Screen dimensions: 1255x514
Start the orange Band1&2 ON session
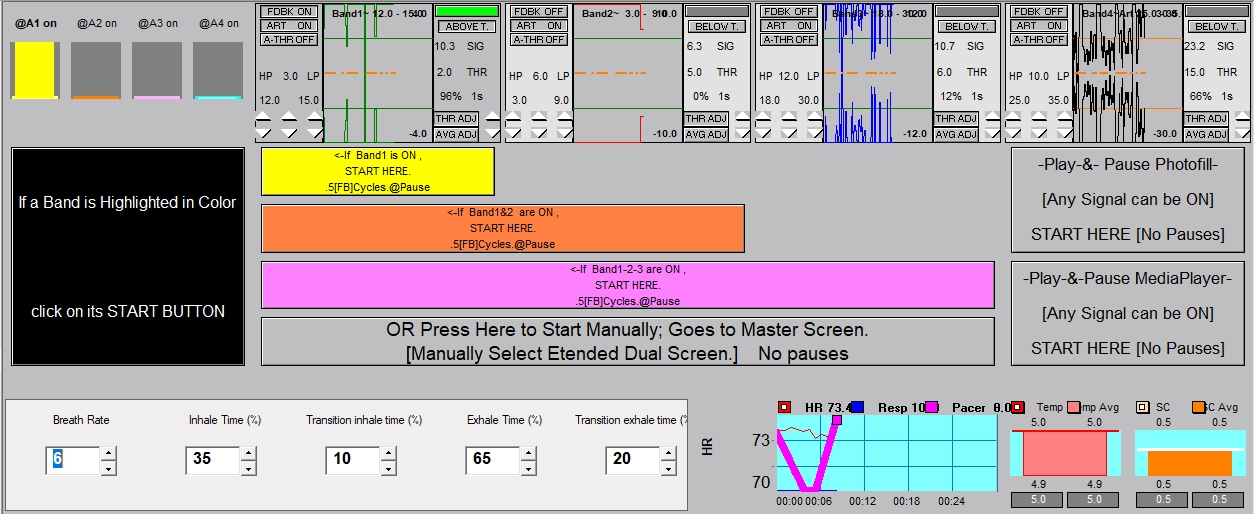pyautogui.click(x=502, y=228)
